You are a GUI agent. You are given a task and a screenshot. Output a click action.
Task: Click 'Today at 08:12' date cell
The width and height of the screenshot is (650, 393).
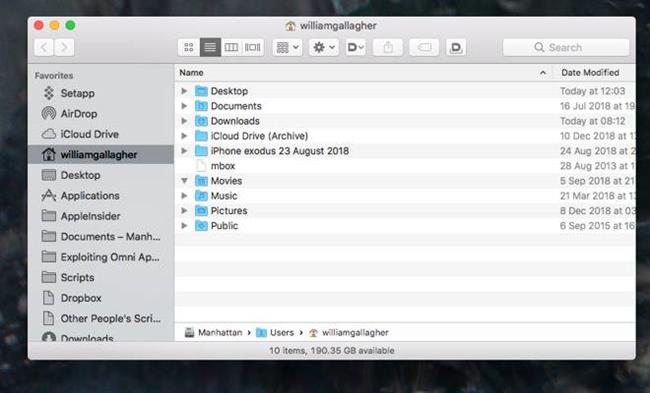(x=592, y=121)
